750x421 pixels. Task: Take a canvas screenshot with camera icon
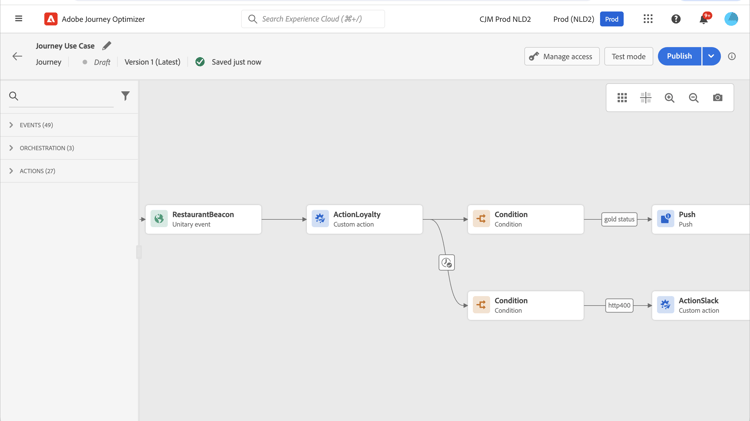pyautogui.click(x=718, y=98)
